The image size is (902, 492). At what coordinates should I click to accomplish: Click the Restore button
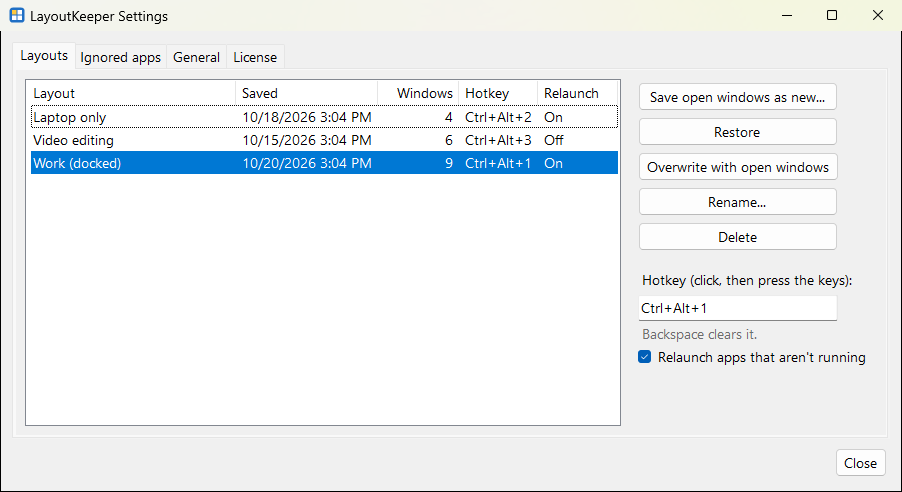click(x=737, y=132)
